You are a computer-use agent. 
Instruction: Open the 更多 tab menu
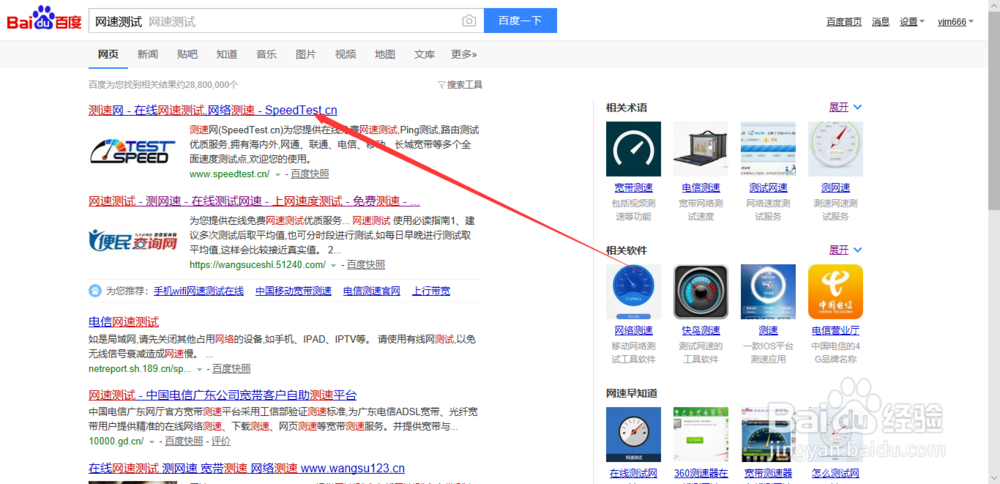(464, 54)
